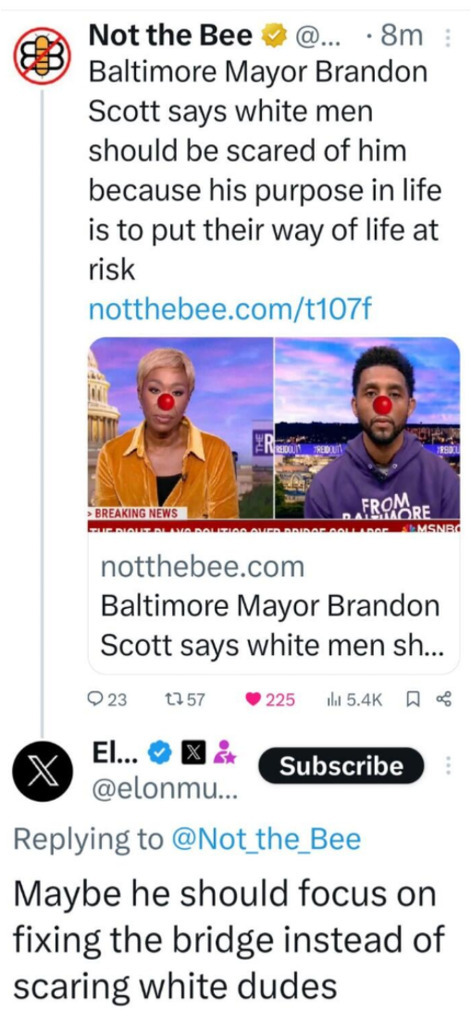Share the Not the Bee post

pos(443,699)
